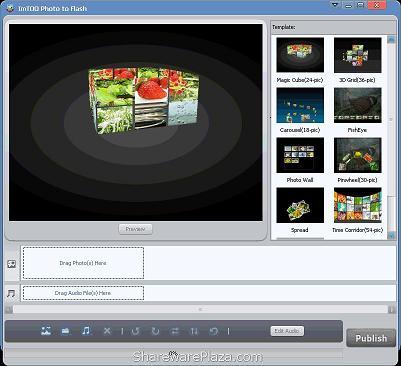Rotate photo clockwise with toolbar icon
Image resolution: width=401 pixels, height=366 pixels.
click(155, 331)
